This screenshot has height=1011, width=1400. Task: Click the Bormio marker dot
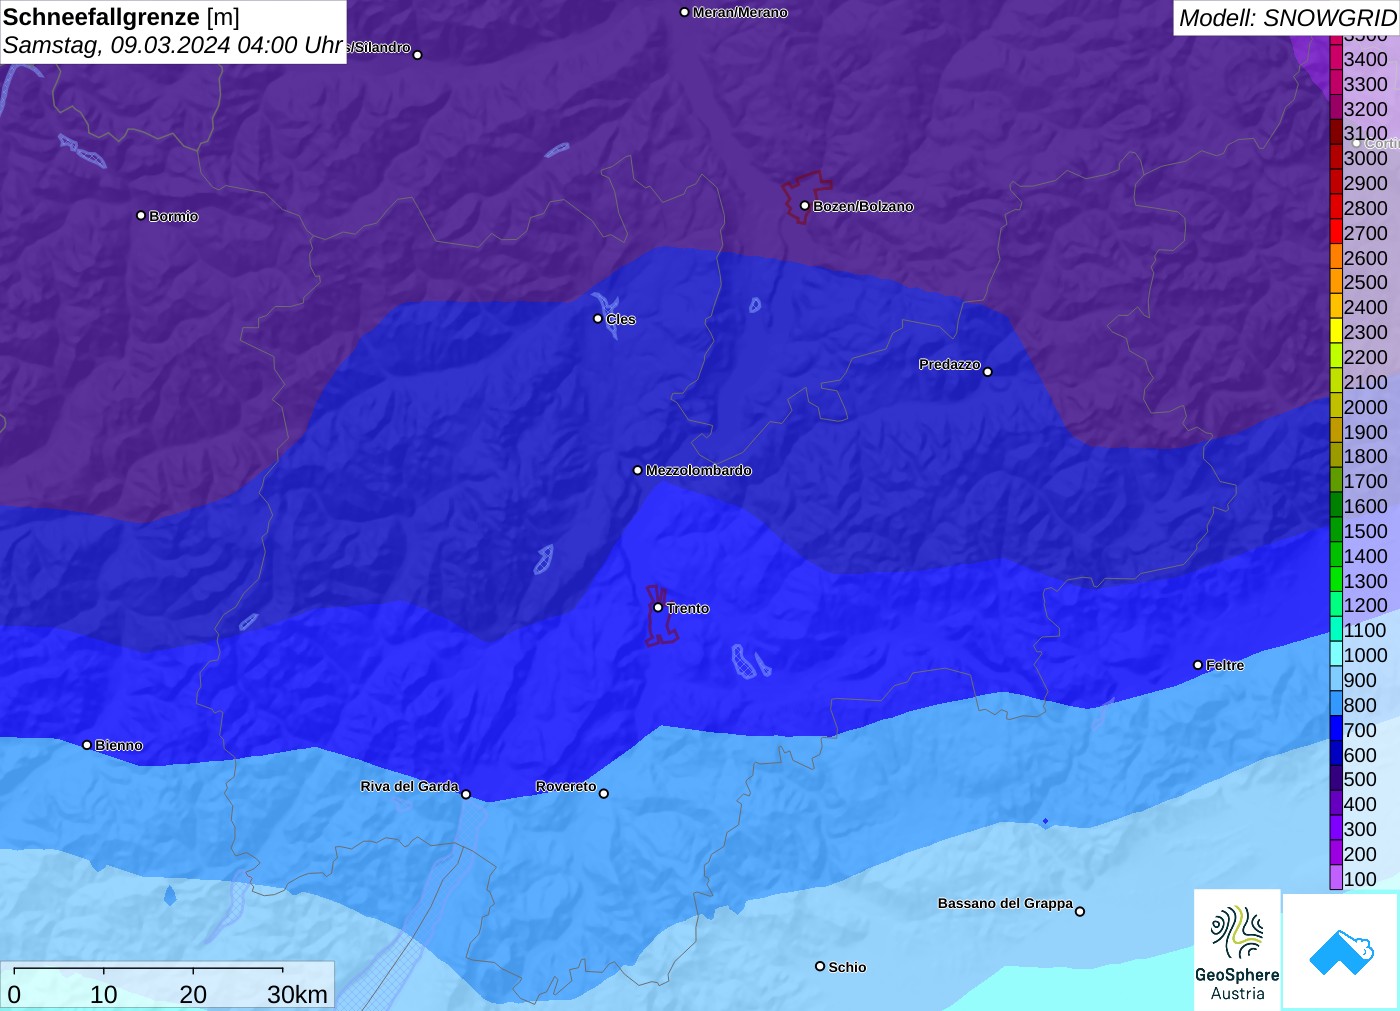tap(141, 215)
